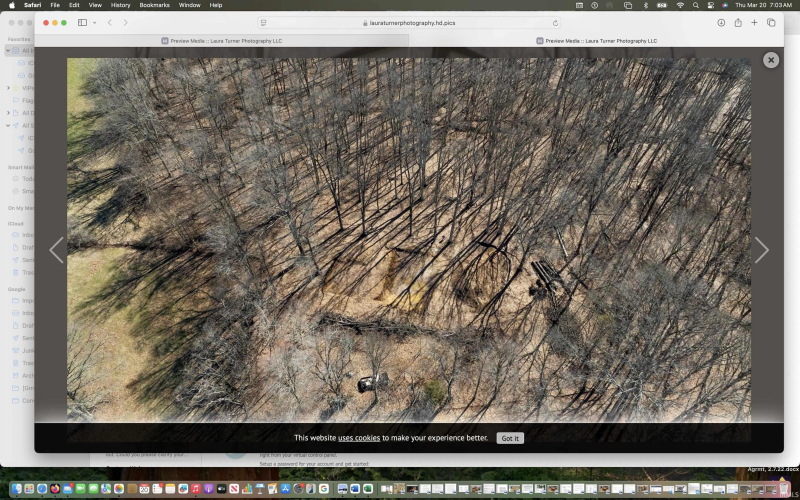Open Control Center in menu bar
Screen dimensions: 800x500
point(710,5)
